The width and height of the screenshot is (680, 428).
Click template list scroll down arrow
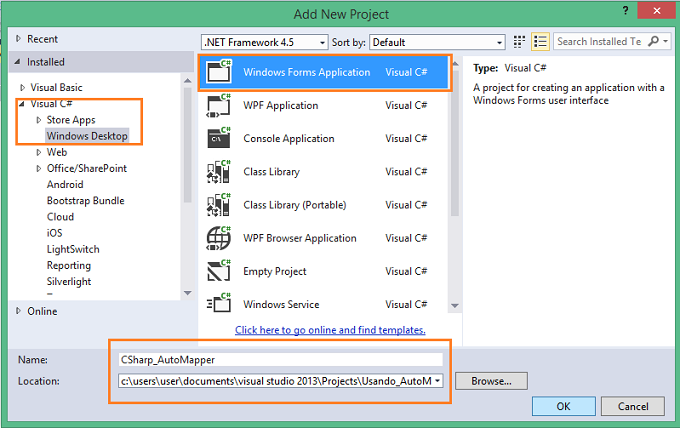click(x=454, y=306)
